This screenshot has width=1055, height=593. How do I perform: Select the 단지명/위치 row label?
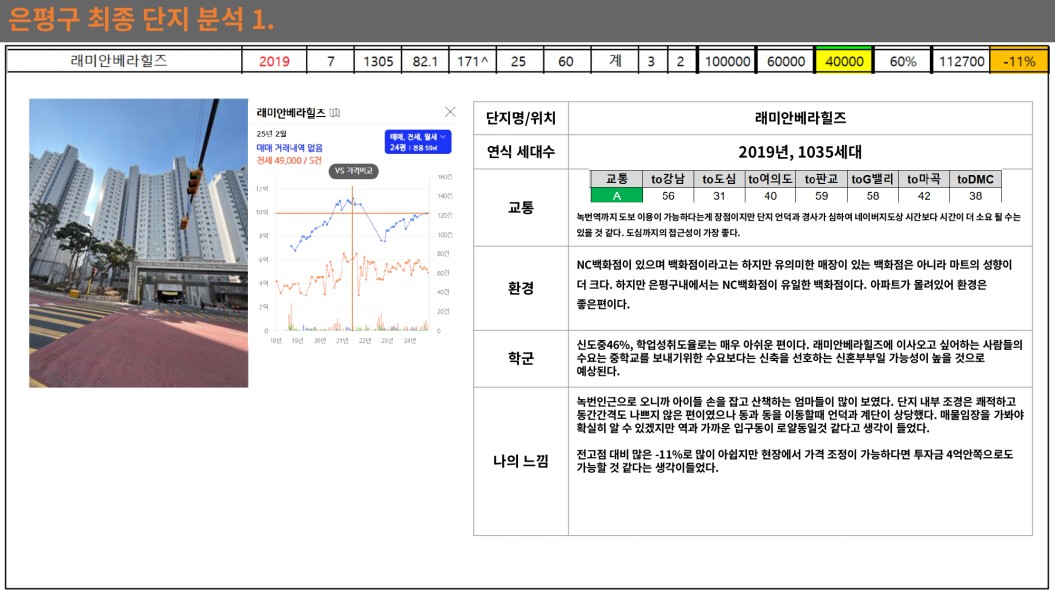pyautogui.click(x=521, y=118)
